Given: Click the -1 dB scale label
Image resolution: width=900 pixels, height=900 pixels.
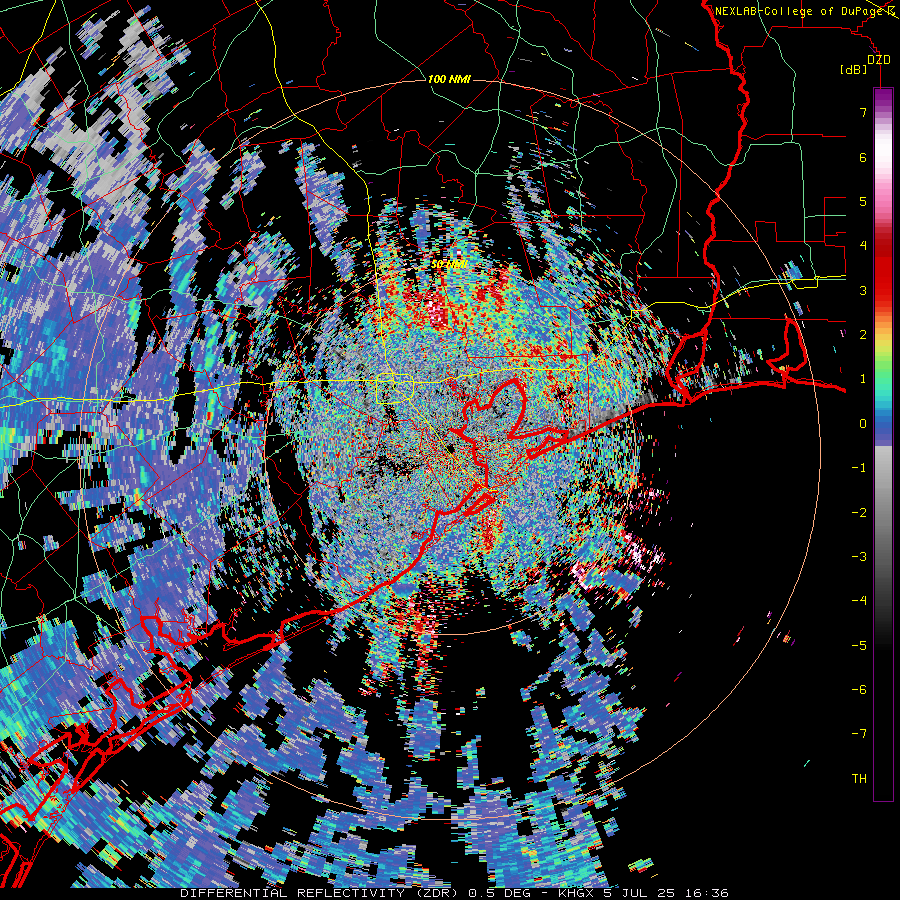Looking at the screenshot, I should click(x=859, y=468).
